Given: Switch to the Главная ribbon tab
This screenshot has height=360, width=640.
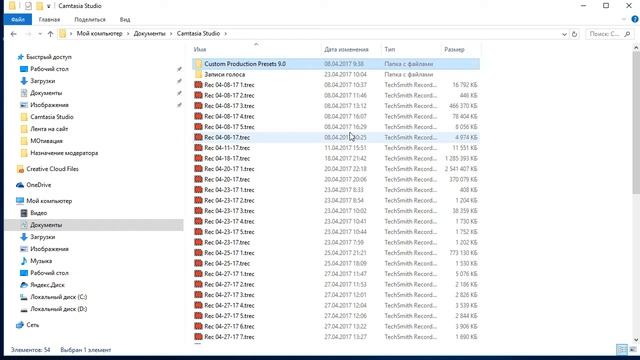Looking at the screenshot, I should [49, 19].
